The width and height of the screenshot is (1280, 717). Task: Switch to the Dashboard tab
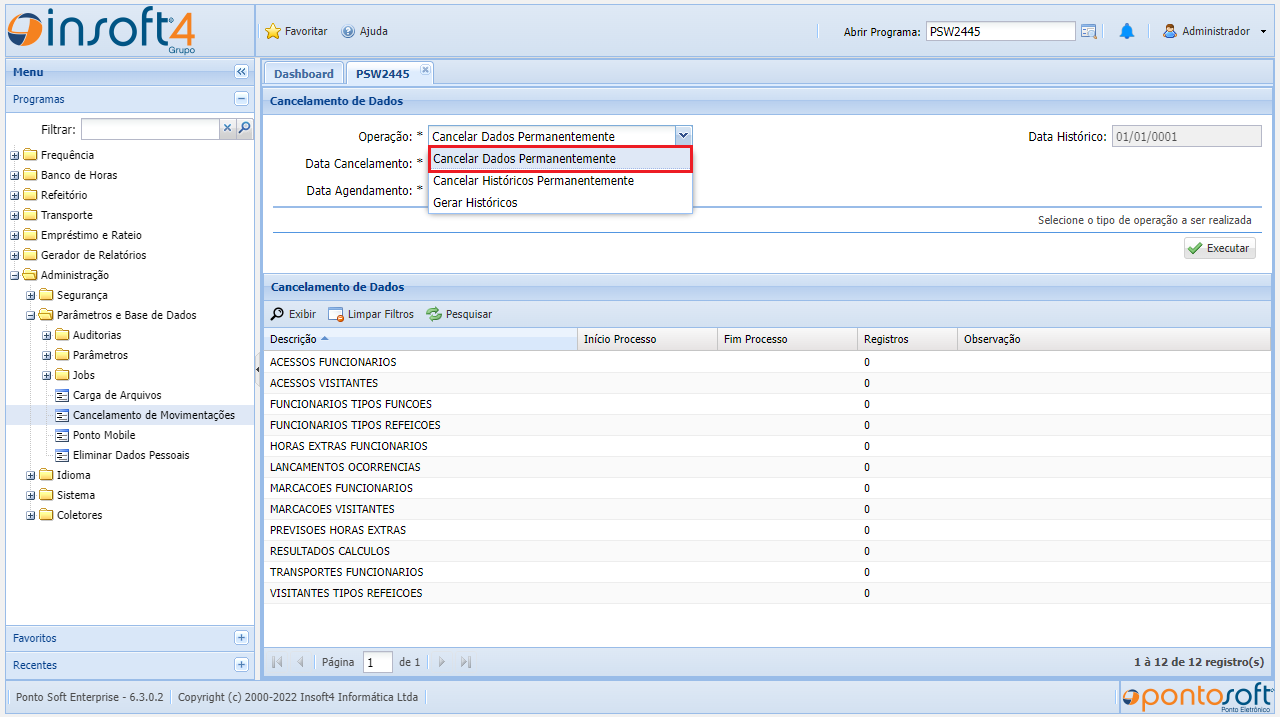click(x=304, y=74)
